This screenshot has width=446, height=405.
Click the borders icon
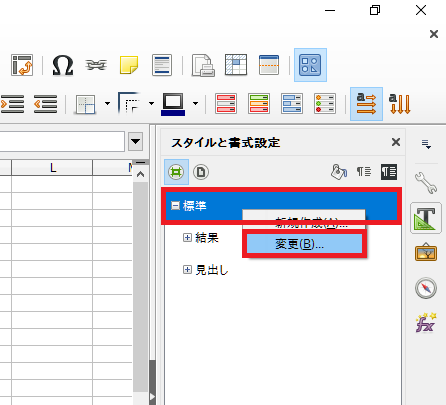[x=86, y=104]
